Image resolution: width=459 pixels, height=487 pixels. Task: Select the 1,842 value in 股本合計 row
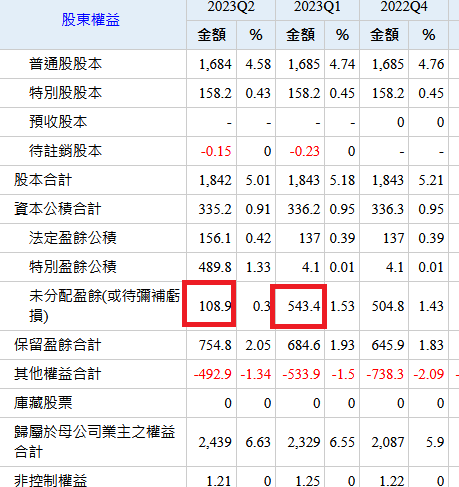pos(215,180)
